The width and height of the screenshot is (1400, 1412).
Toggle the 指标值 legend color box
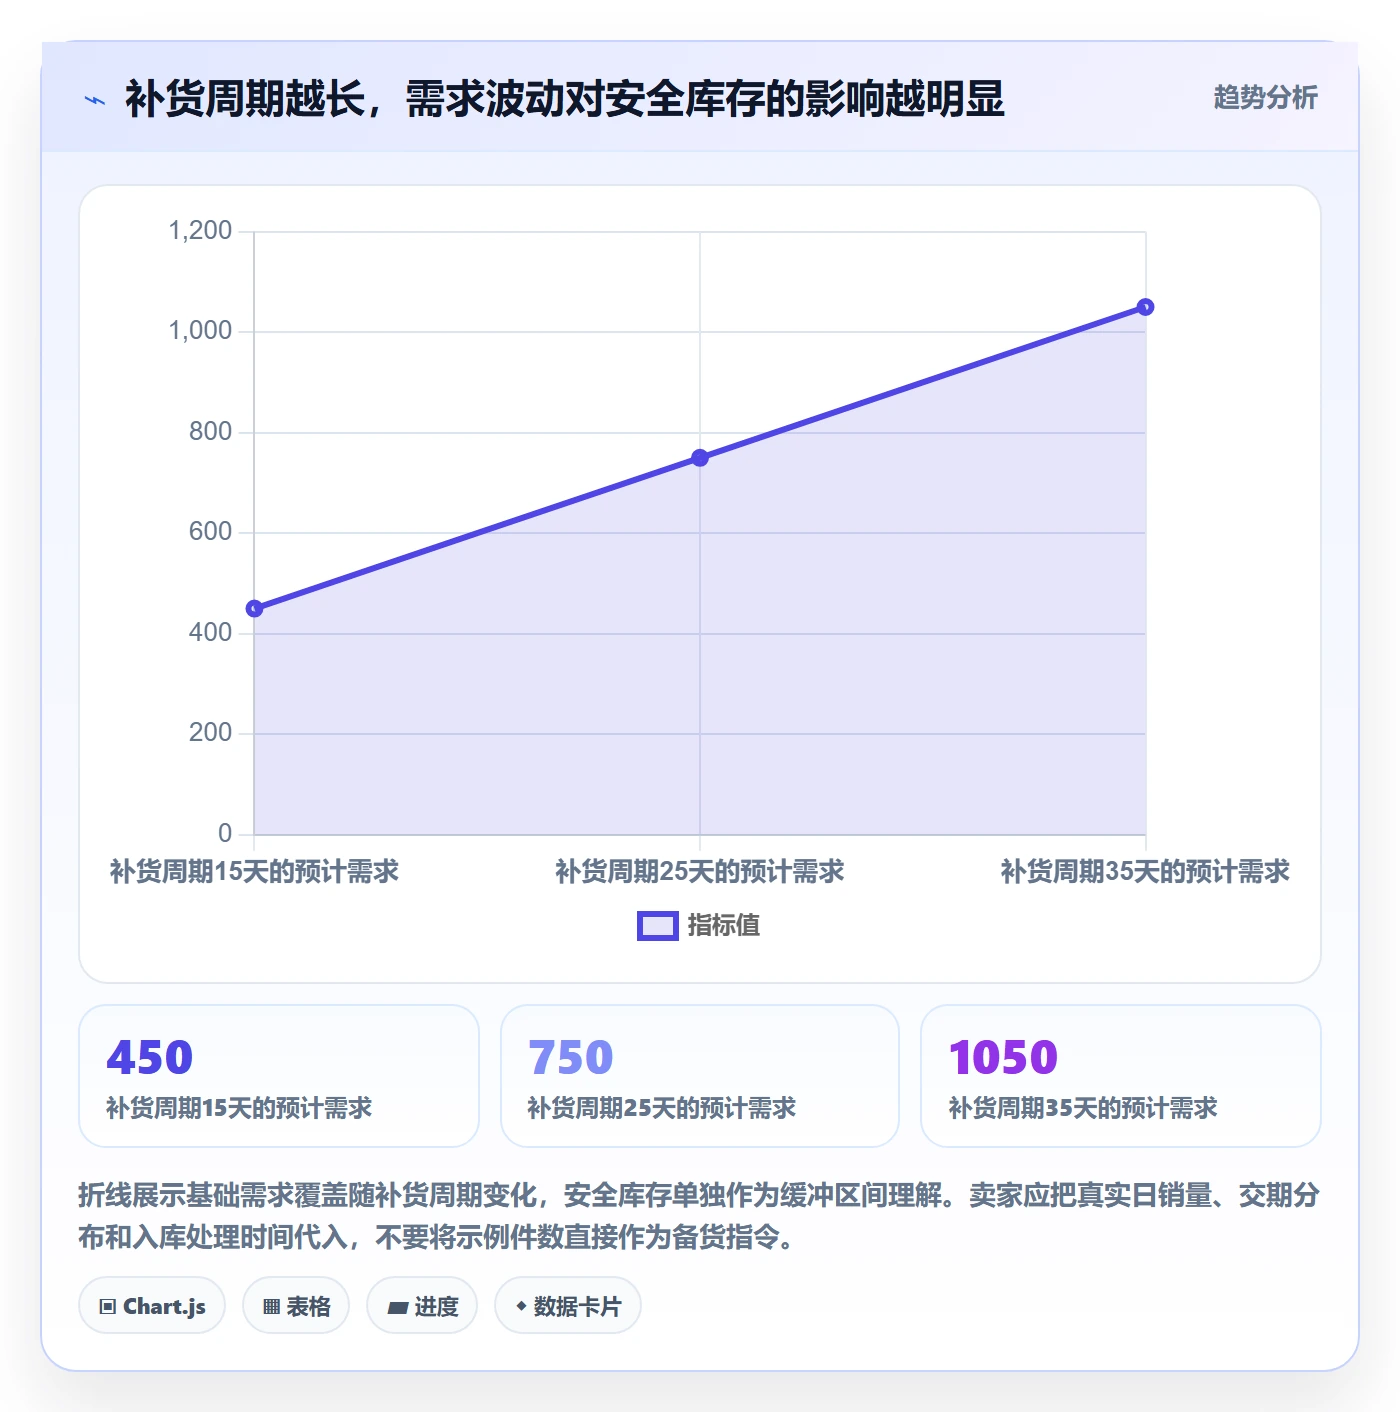pos(658,926)
